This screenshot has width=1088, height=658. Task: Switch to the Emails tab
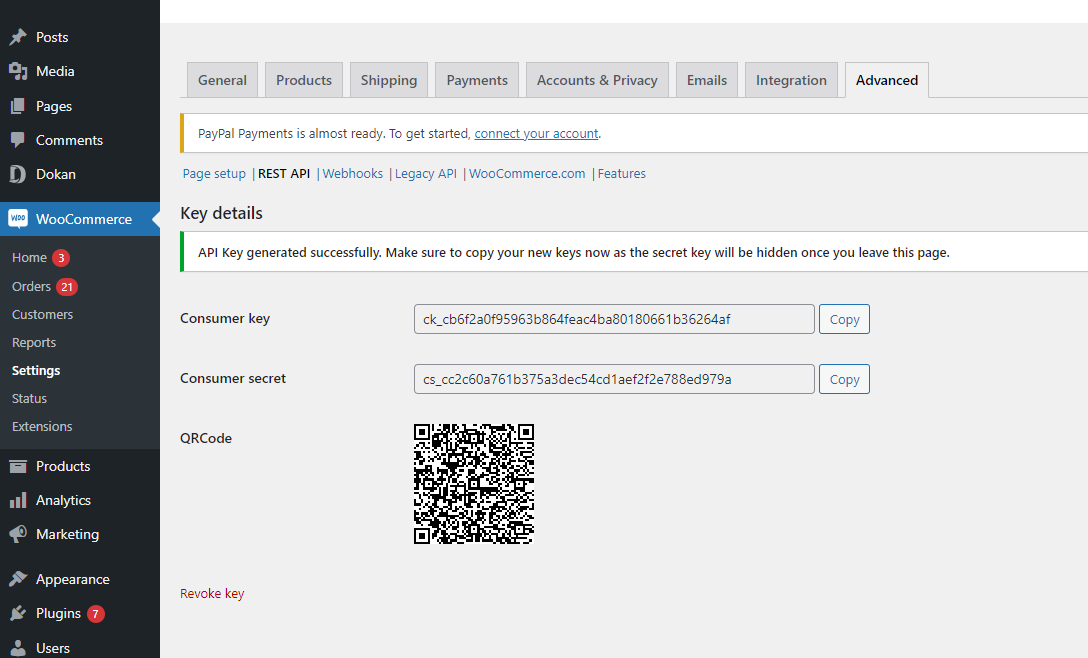706,80
